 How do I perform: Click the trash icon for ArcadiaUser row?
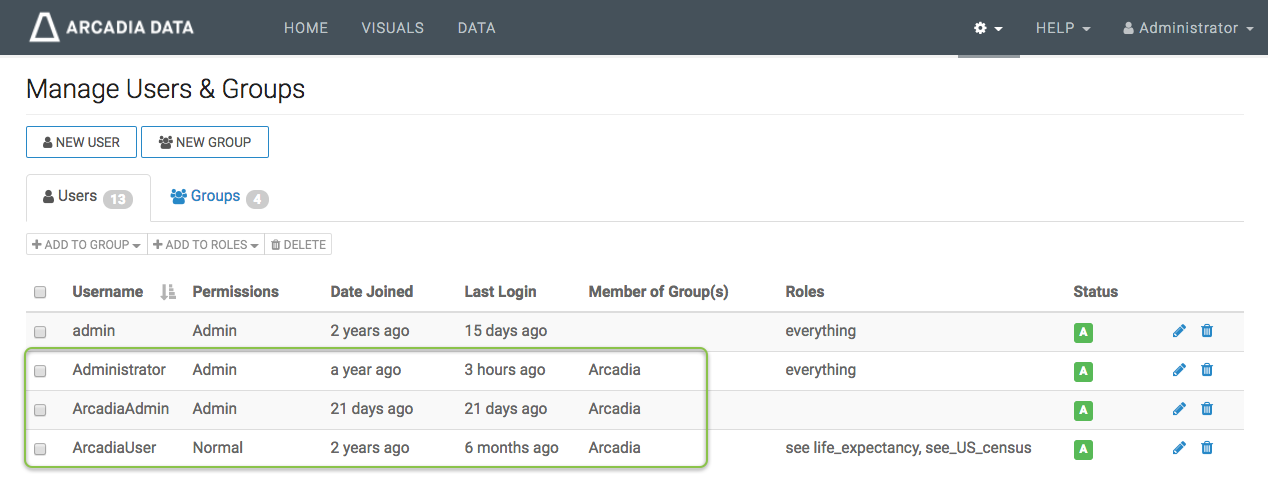[1207, 448]
